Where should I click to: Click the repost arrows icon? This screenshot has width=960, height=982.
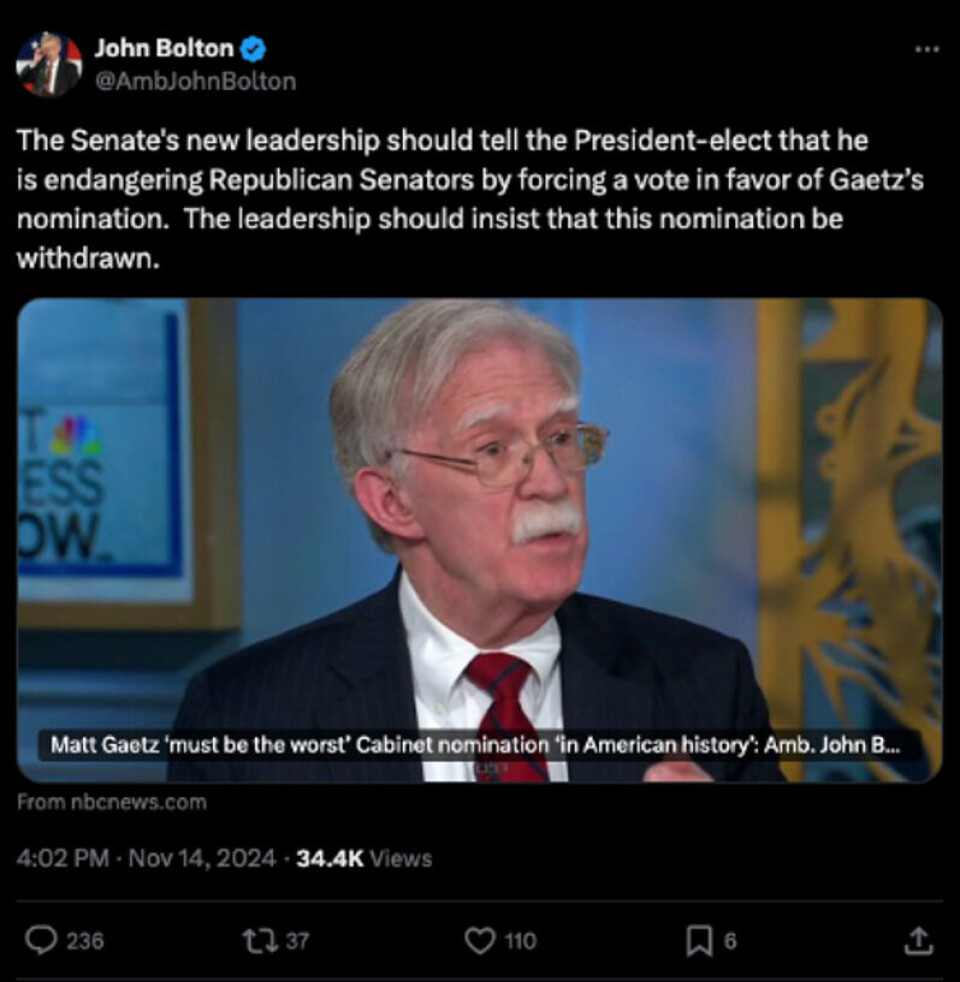[261, 941]
